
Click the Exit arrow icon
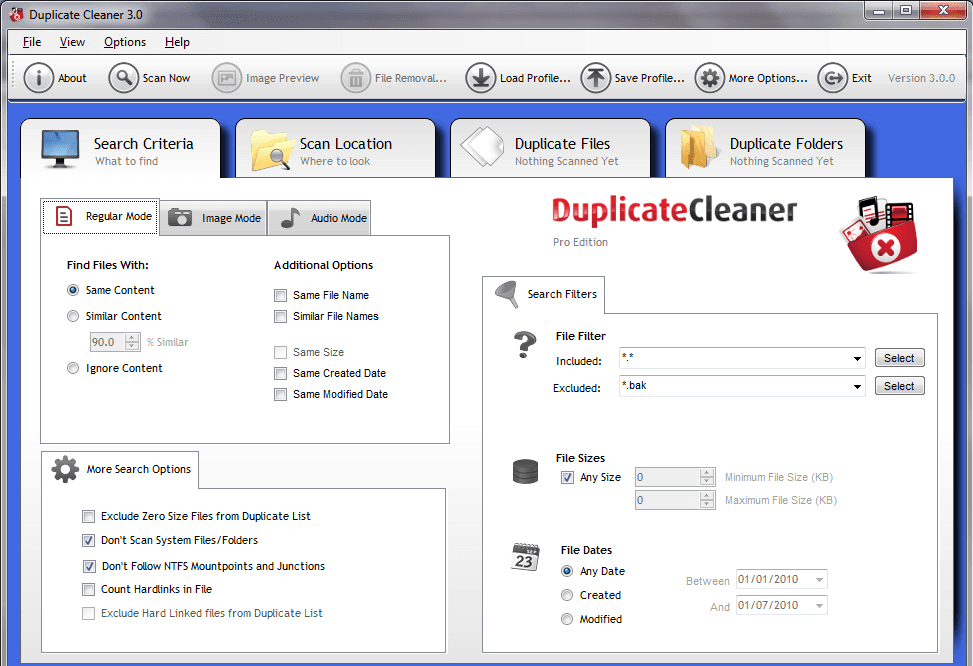point(833,78)
